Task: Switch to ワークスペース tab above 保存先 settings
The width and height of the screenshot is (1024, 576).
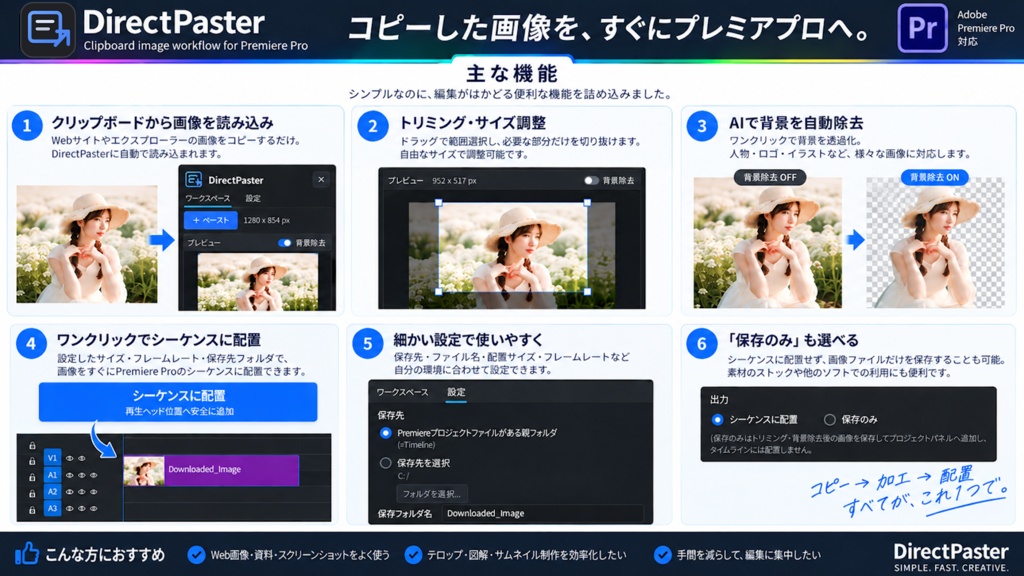Action: pos(402,392)
